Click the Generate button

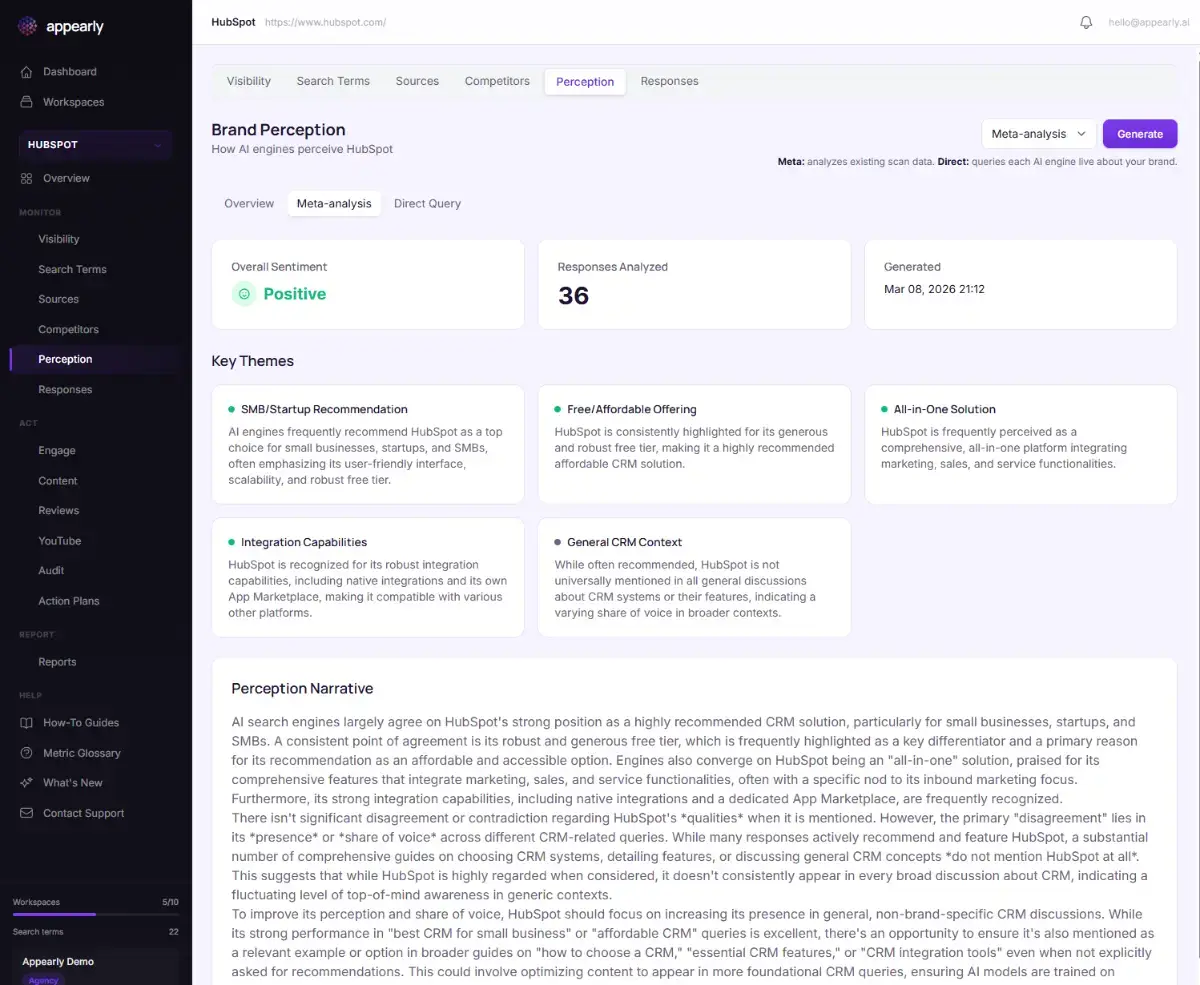tap(1140, 134)
